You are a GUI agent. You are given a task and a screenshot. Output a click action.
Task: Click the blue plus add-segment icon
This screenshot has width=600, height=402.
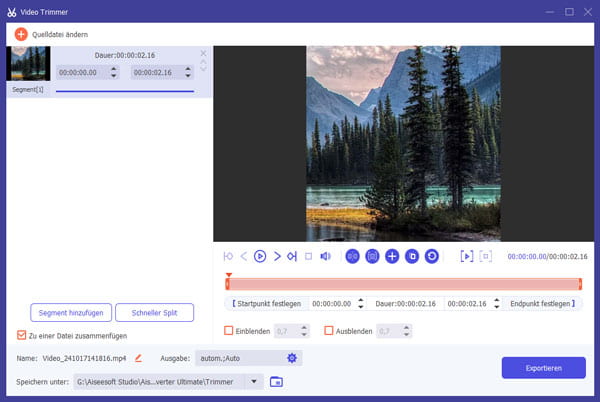pos(392,256)
